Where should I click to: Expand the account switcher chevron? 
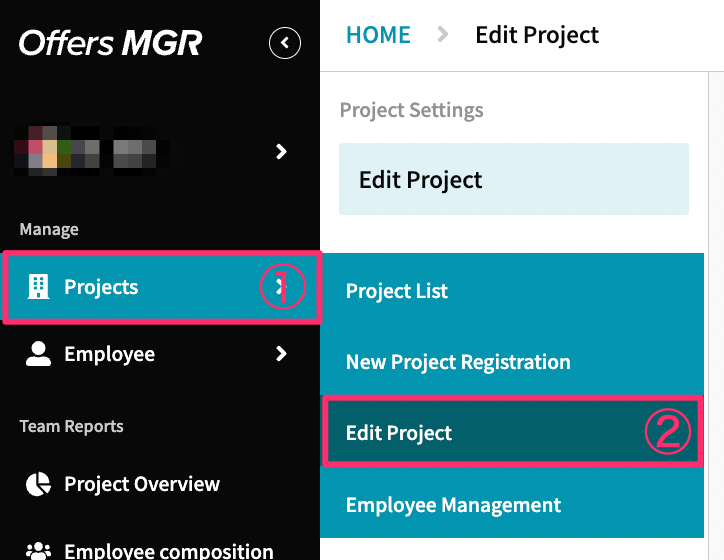click(x=281, y=151)
